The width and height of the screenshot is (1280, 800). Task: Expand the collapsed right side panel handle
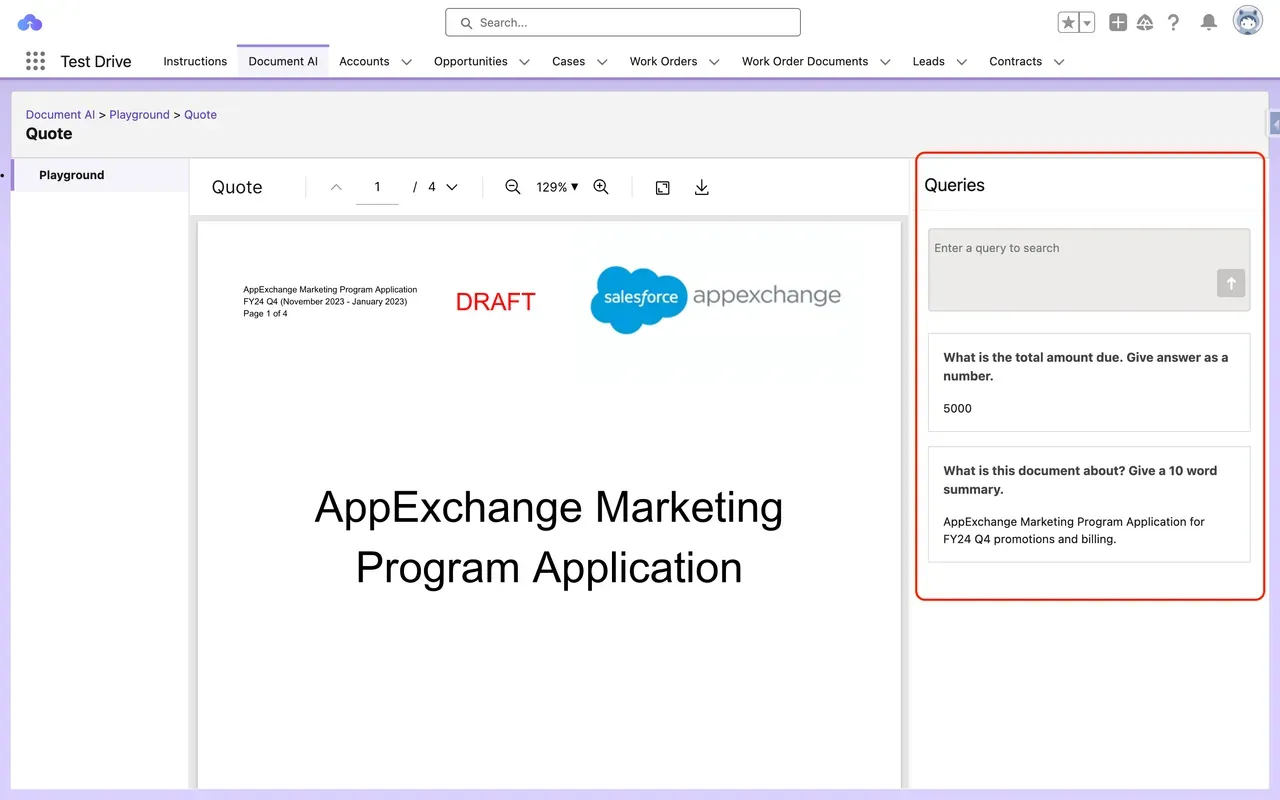click(1274, 123)
